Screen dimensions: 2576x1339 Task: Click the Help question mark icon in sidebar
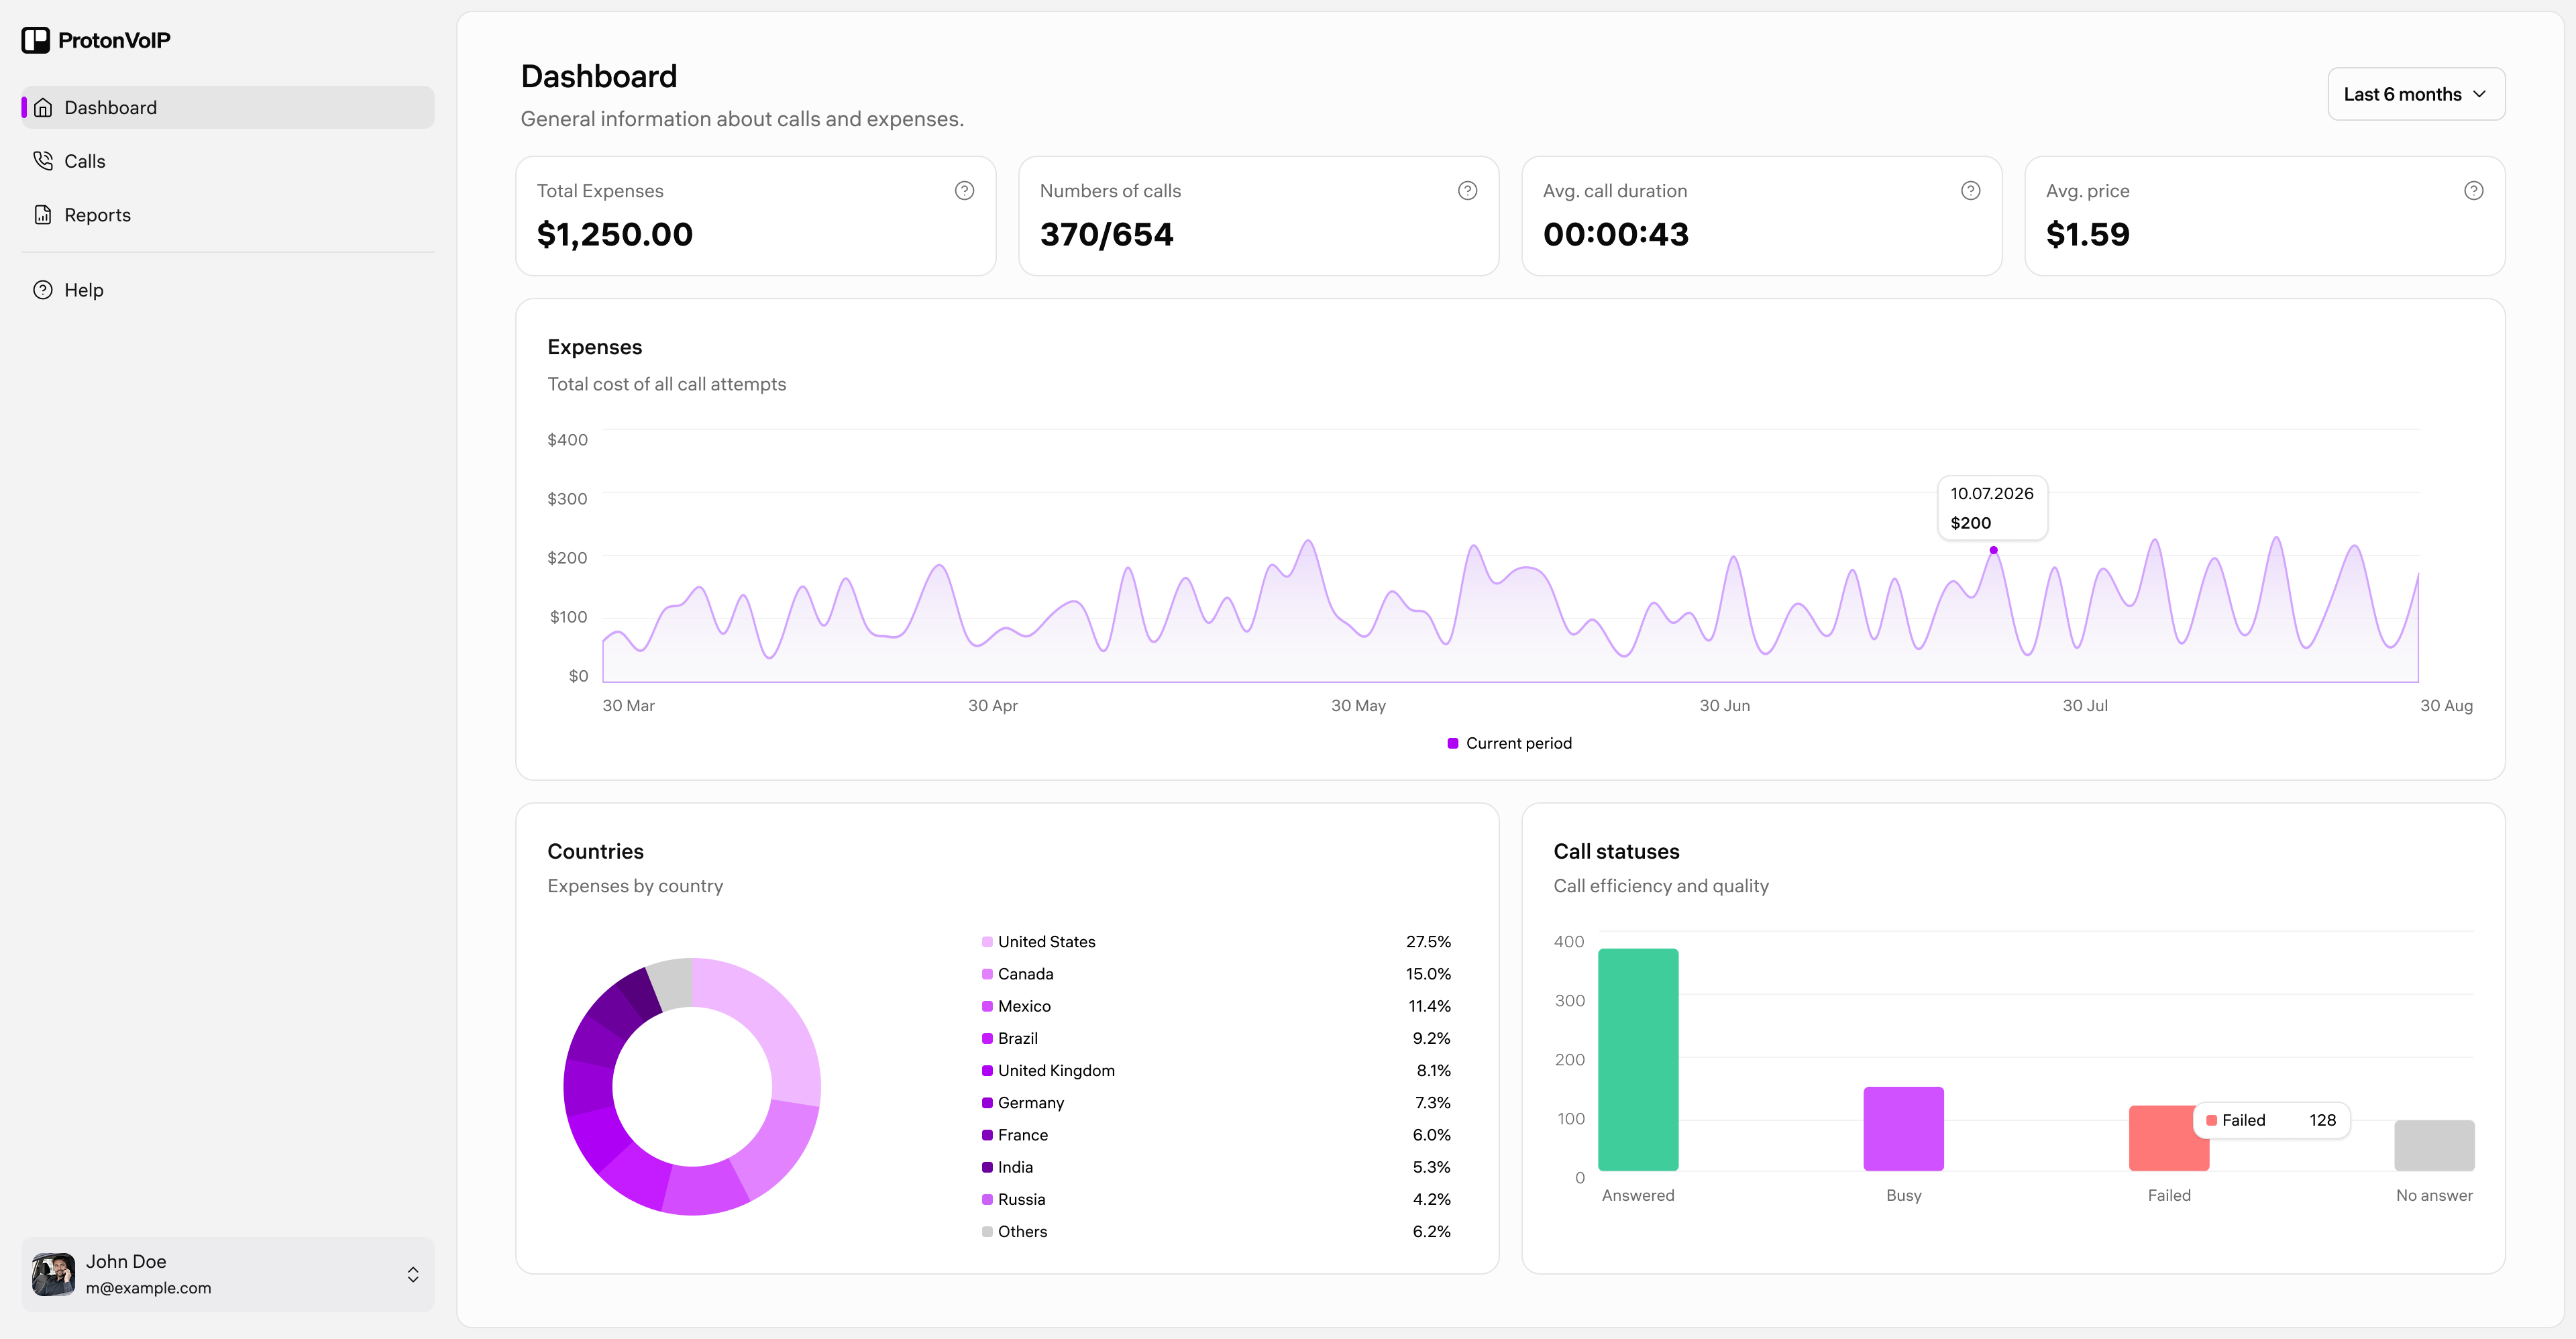pyautogui.click(x=43, y=290)
